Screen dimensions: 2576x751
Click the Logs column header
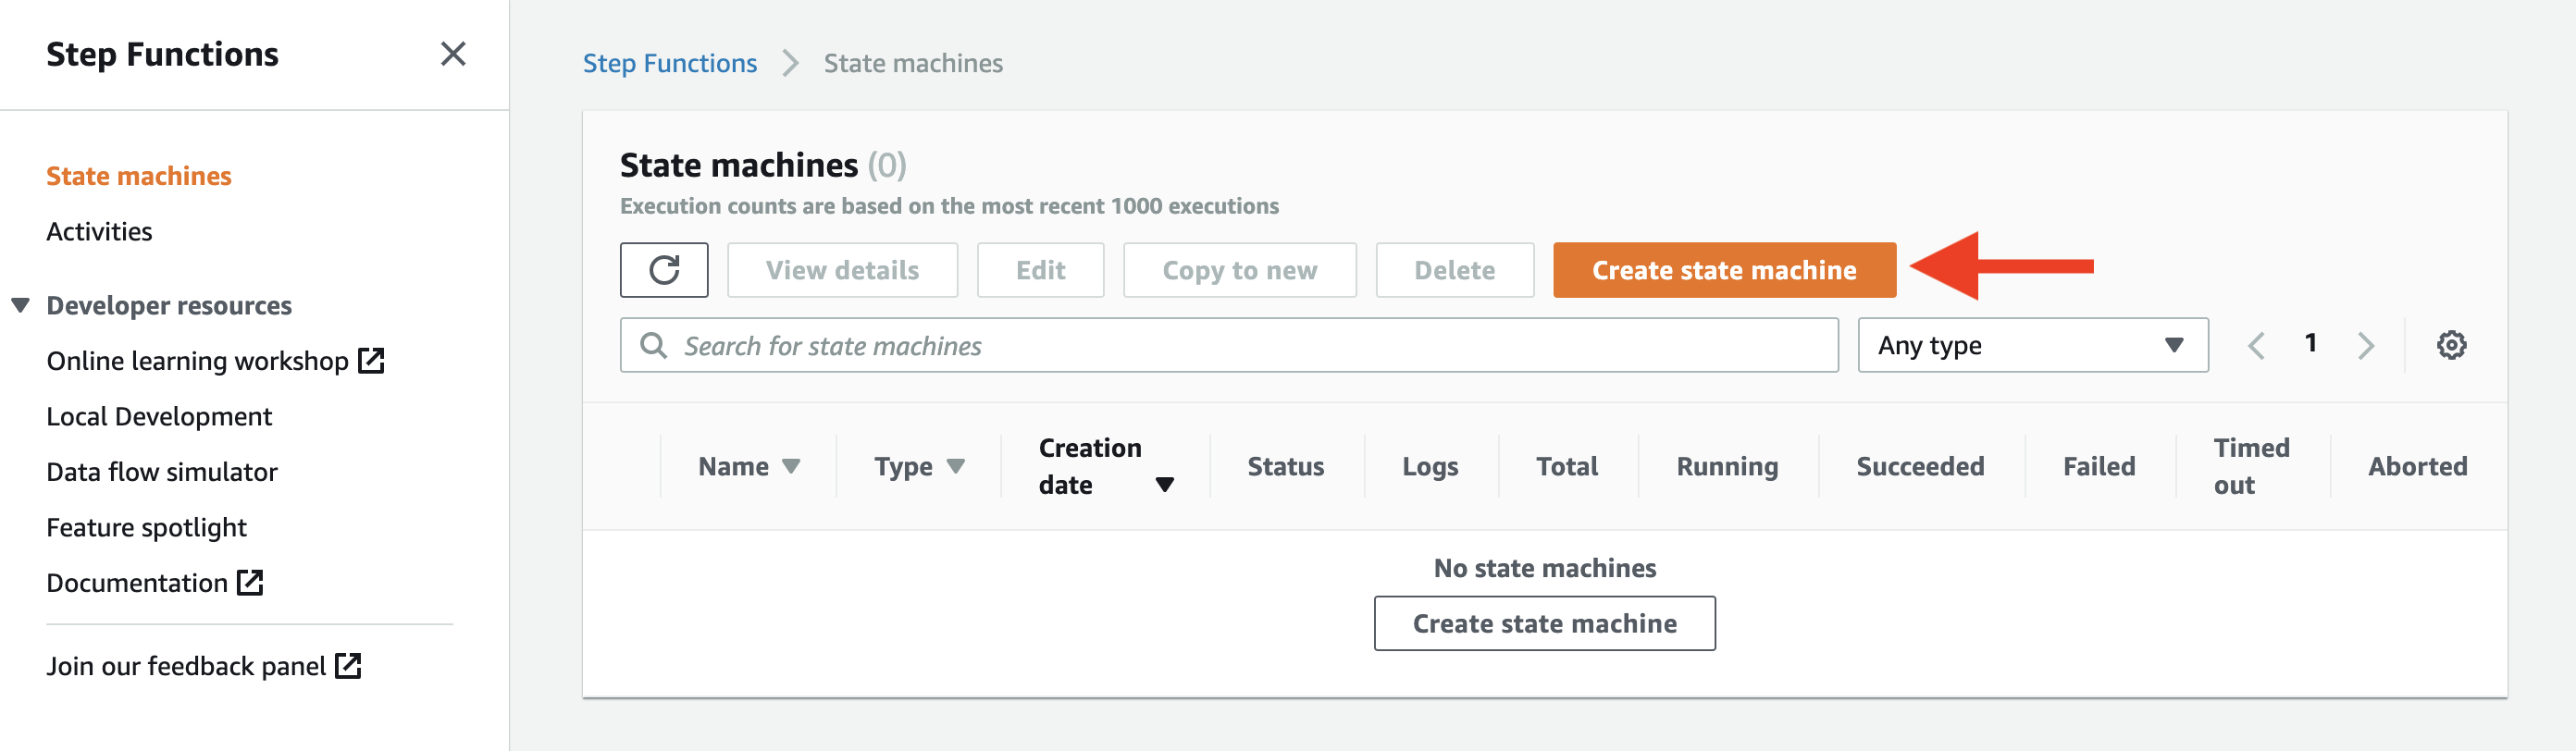coord(1430,466)
